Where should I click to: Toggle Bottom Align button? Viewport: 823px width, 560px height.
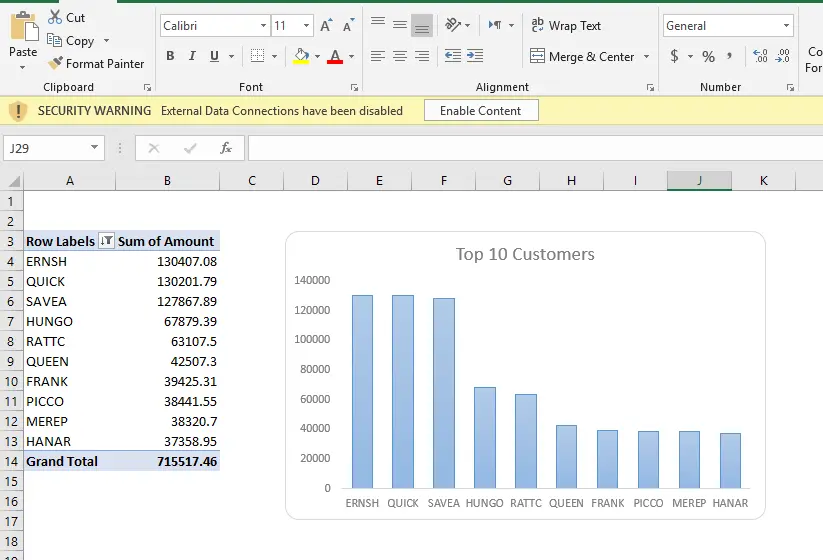click(422, 25)
